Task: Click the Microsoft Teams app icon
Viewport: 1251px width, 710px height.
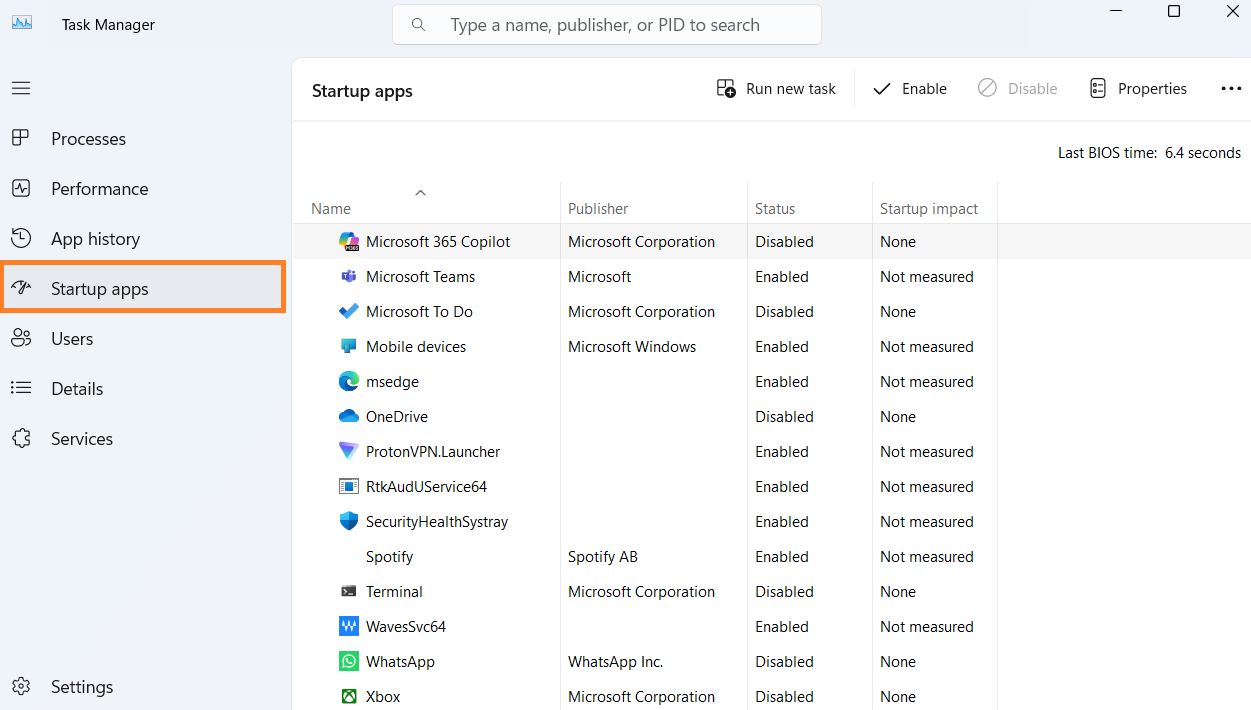Action: [349, 277]
